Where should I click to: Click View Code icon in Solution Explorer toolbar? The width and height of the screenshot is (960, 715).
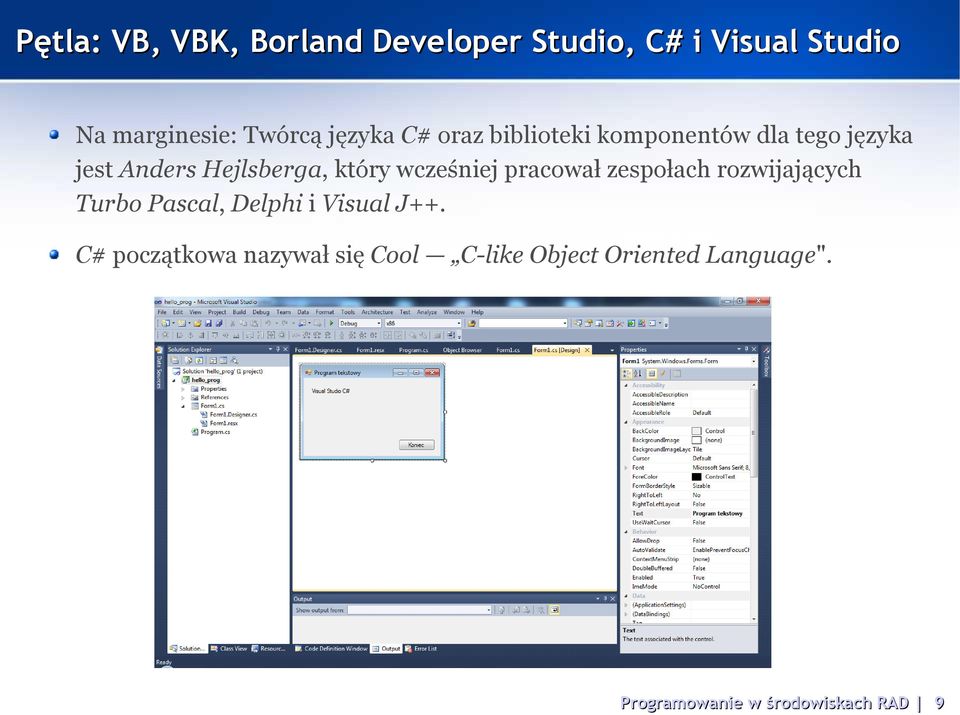pyautogui.click(x=212, y=361)
